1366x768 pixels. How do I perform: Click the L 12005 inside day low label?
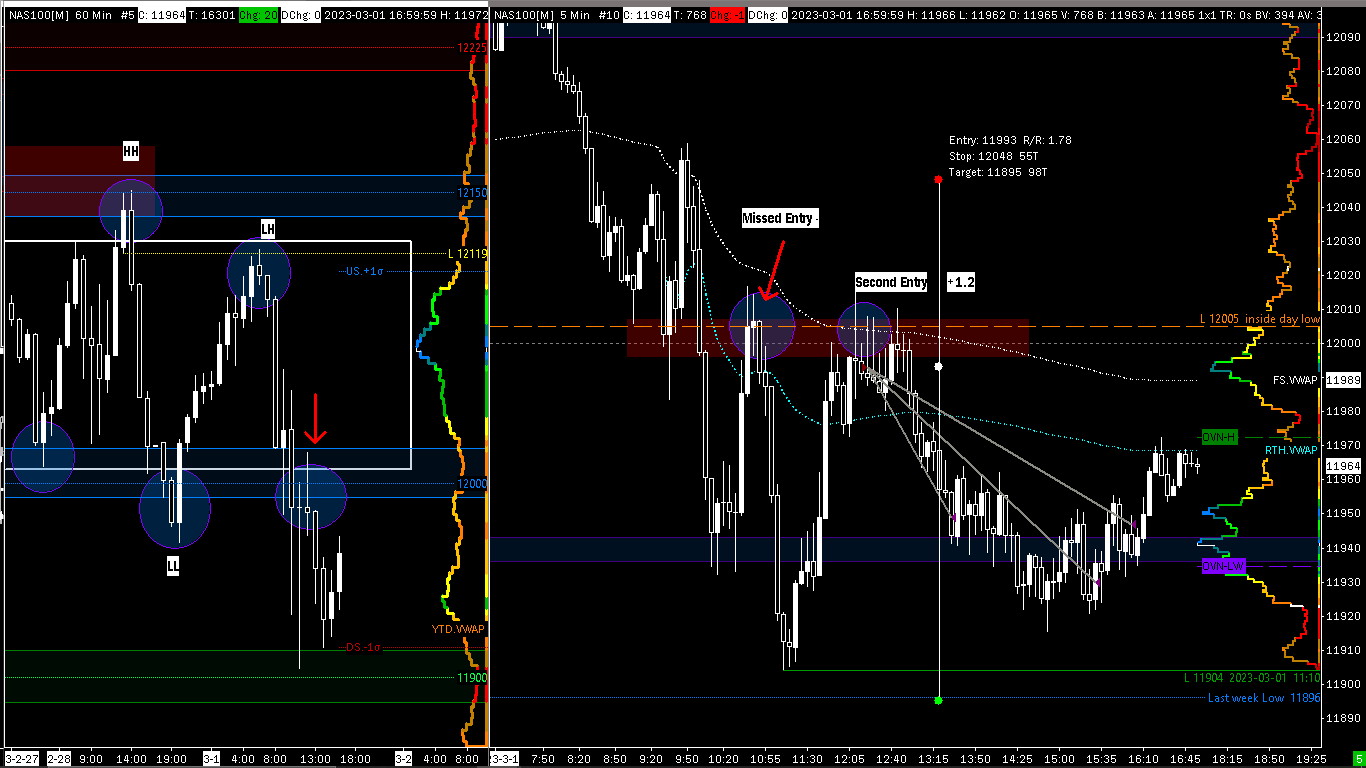1260,319
